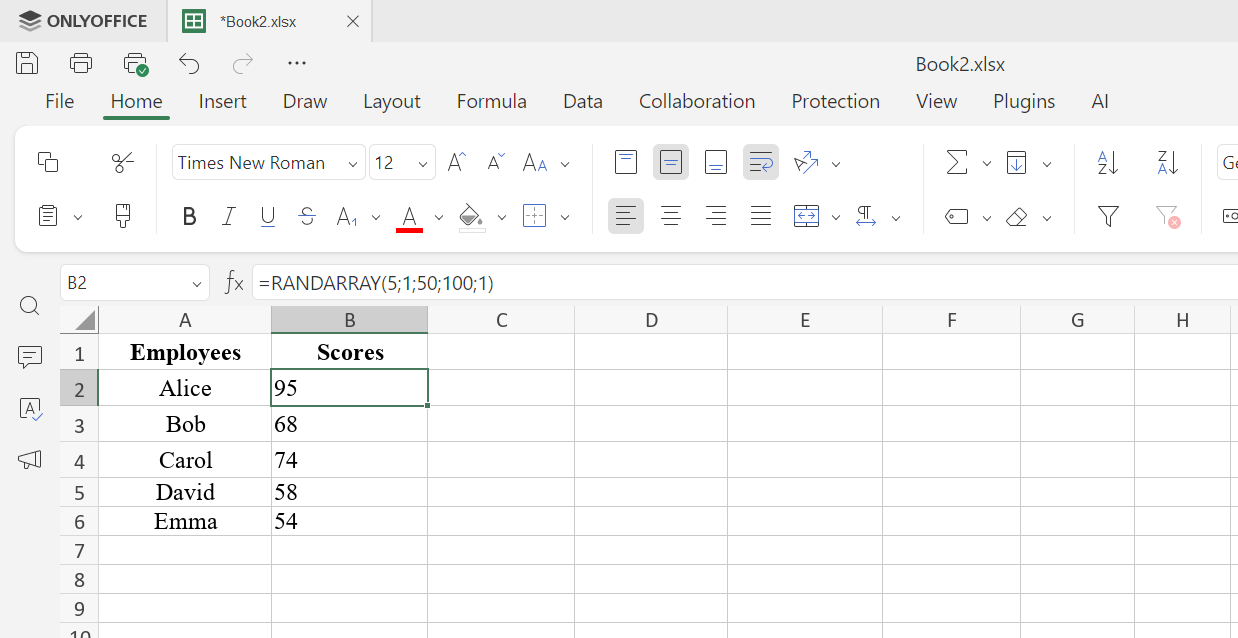Open the Search icon in left sidebar

pyautogui.click(x=30, y=306)
